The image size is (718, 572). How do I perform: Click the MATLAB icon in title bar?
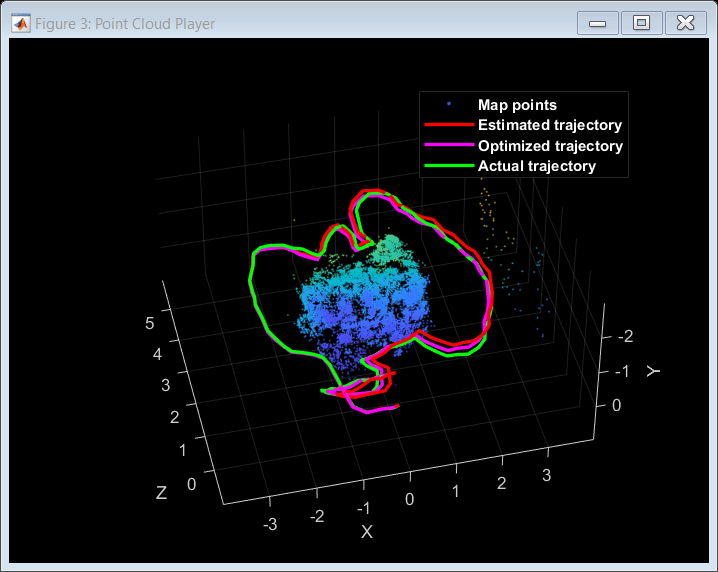[21, 23]
